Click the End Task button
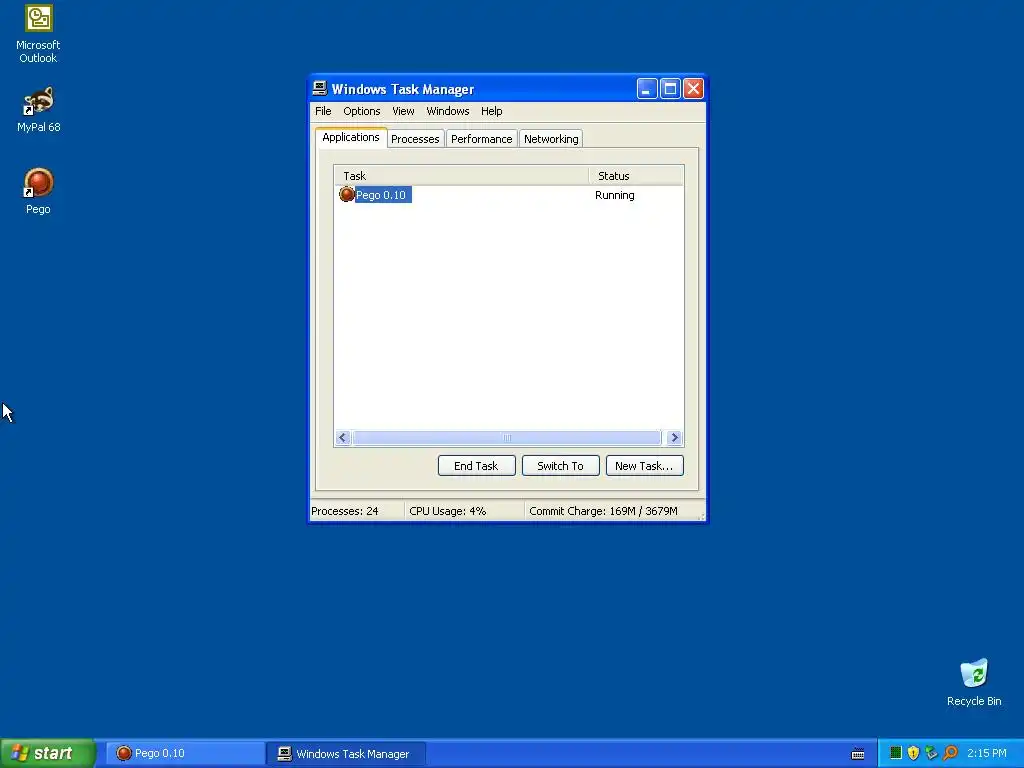The image size is (1024, 768). (x=476, y=466)
